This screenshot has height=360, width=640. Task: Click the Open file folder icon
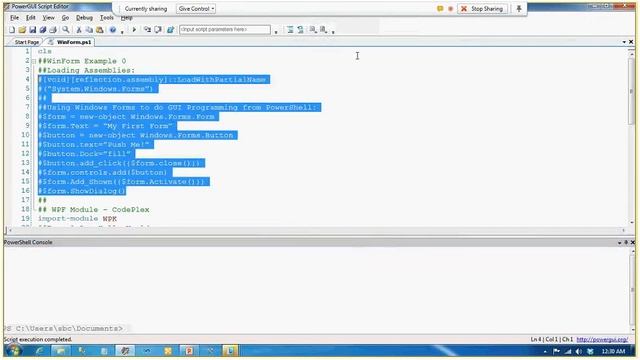click(22, 30)
